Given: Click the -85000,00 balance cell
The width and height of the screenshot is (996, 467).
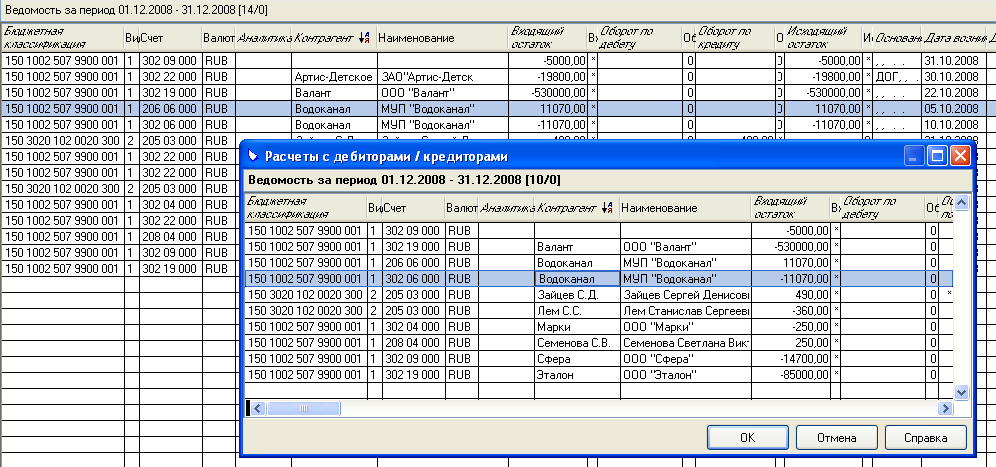Looking at the screenshot, I should (x=790, y=375).
